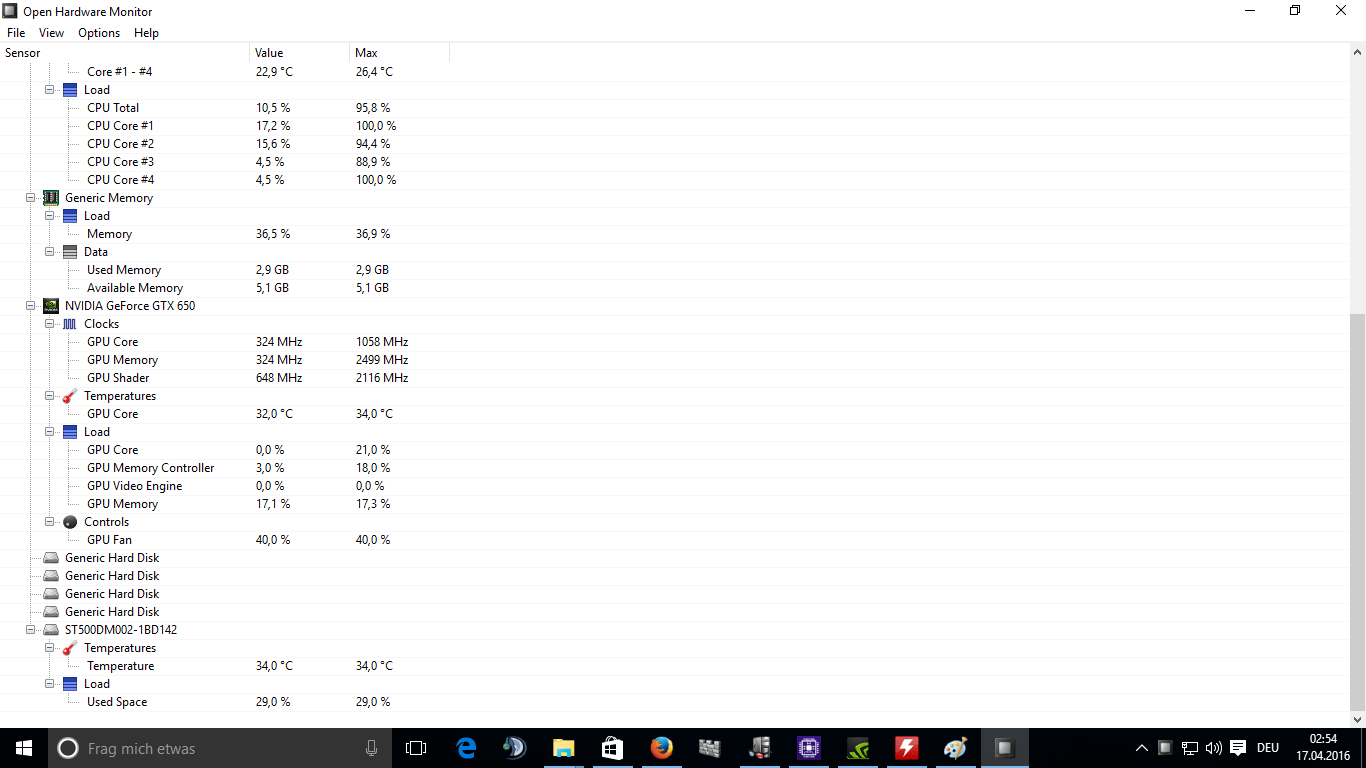
Task: Open File Explorer from the taskbar
Action: pos(564,748)
